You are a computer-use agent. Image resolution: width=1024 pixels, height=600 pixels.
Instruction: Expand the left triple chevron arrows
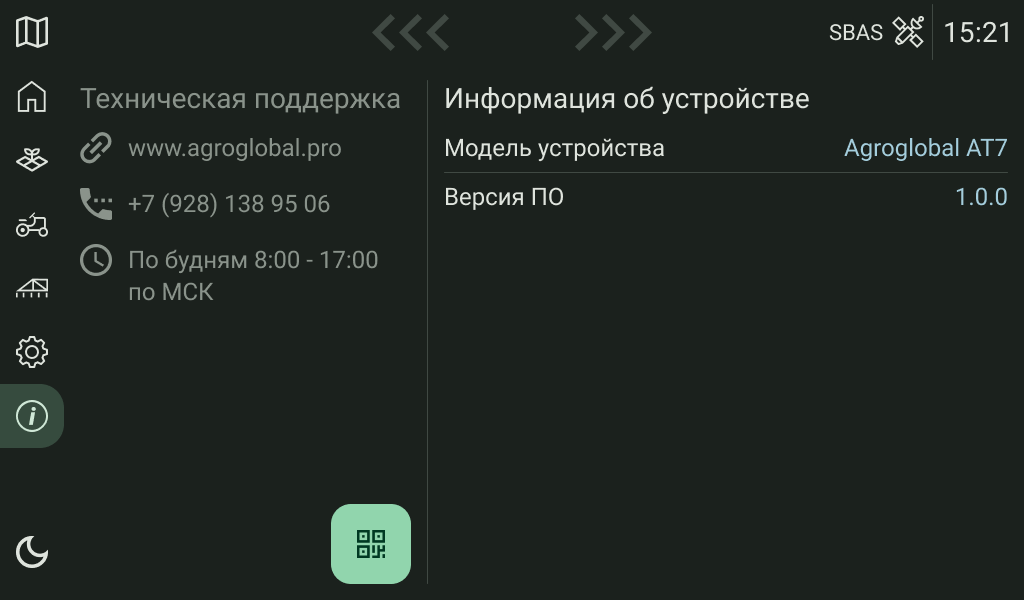coord(411,32)
